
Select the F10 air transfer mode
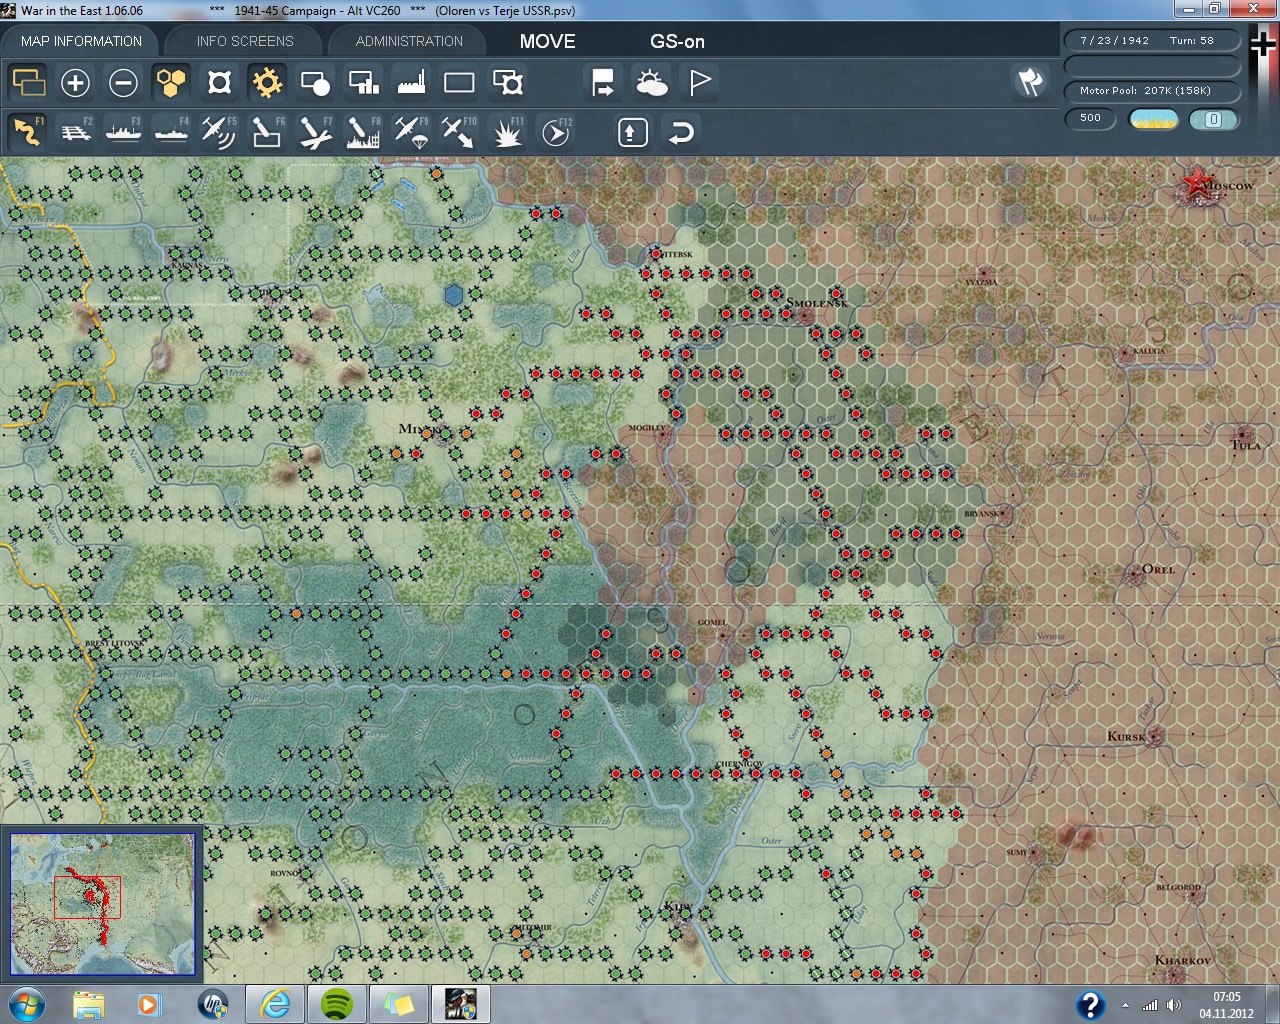459,131
